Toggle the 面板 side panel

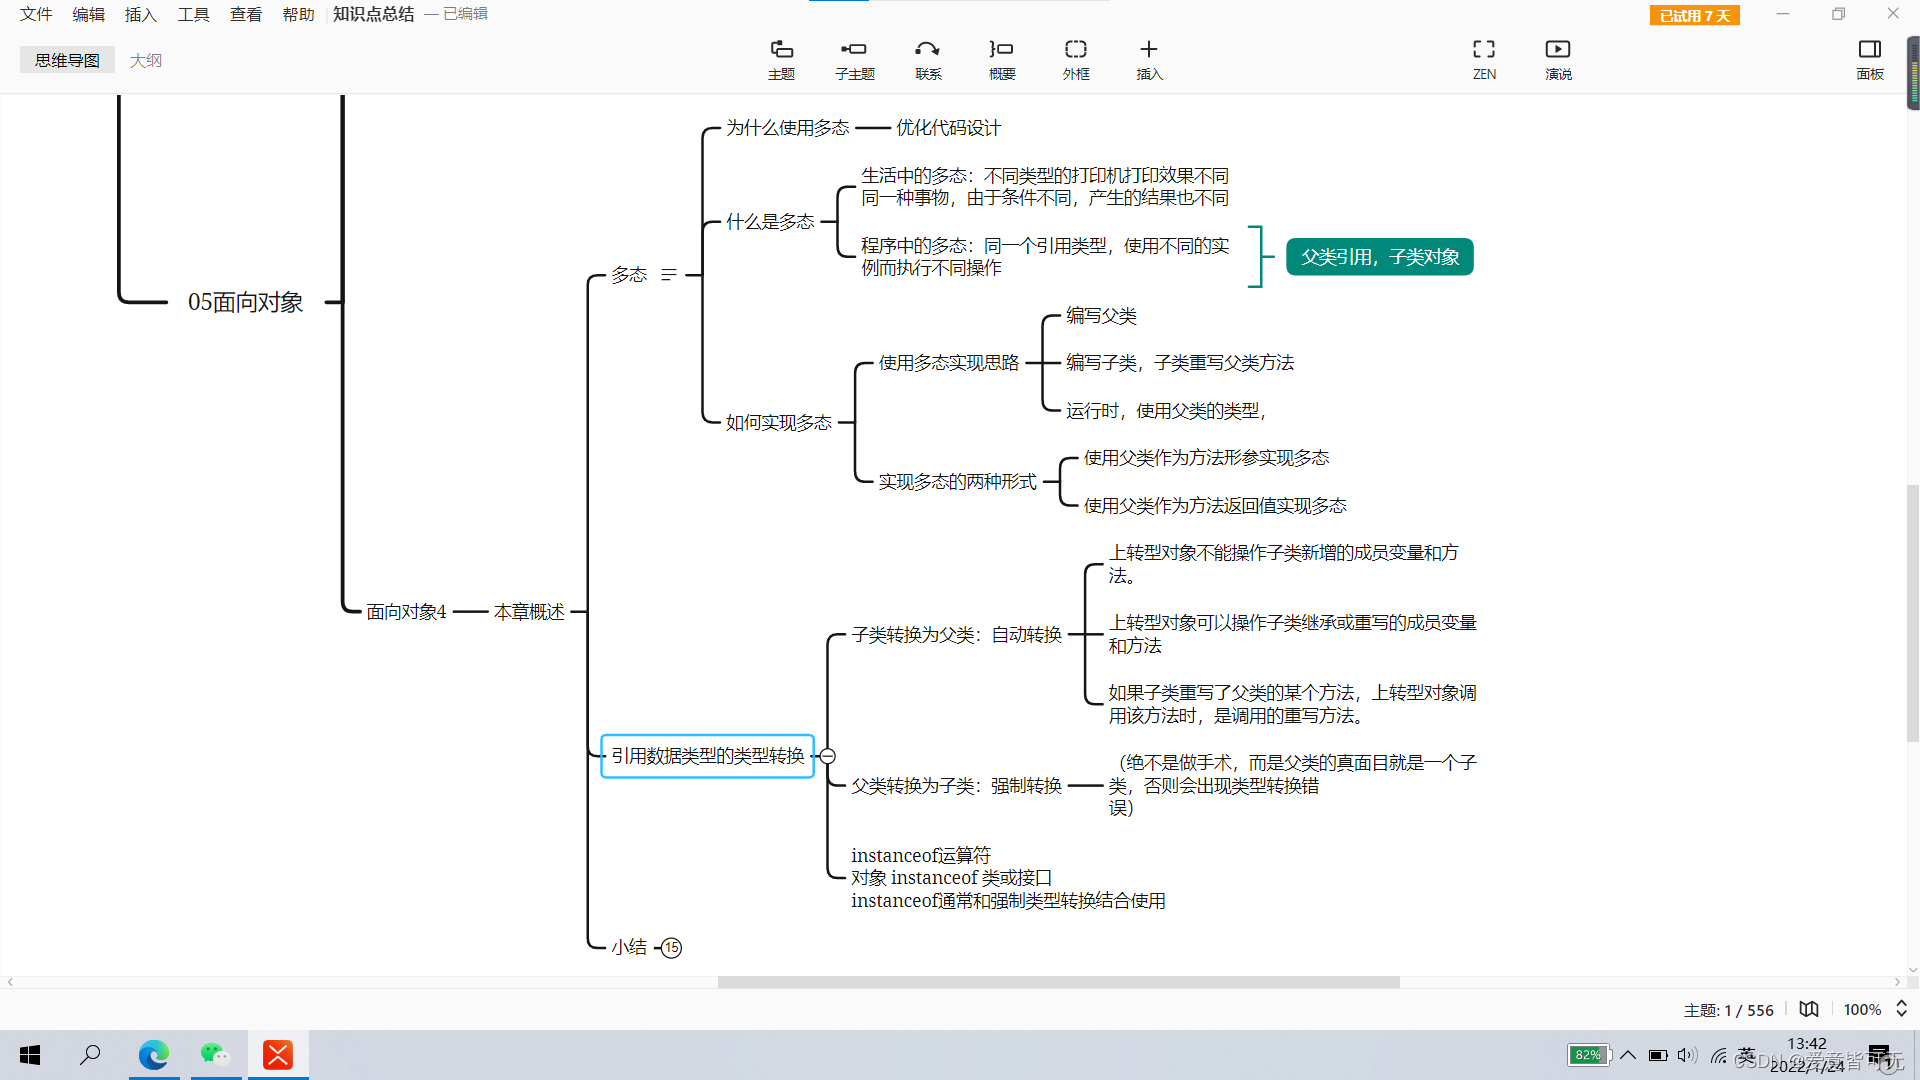pos(1869,59)
